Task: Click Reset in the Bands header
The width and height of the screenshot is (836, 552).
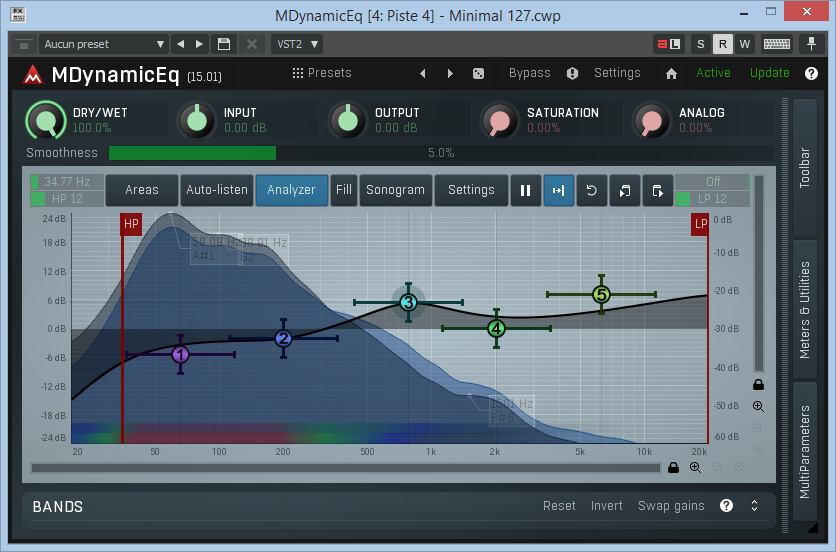Action: (559, 506)
